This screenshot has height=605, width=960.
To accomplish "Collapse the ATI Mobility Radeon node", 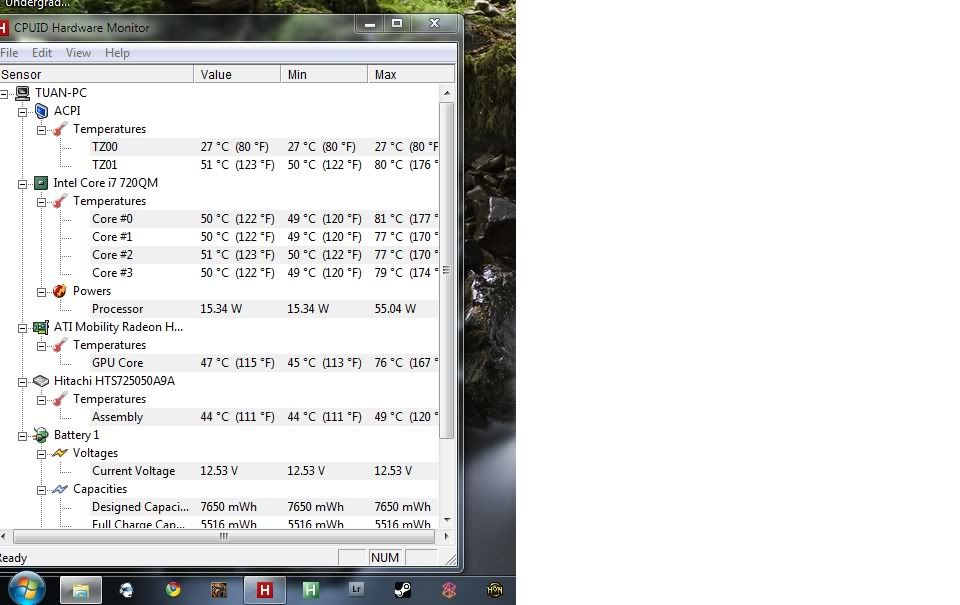I will coord(23,328).
